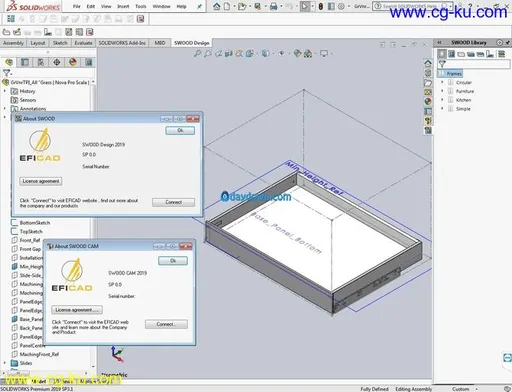This screenshot has width=512, height=392.
Task: Switch to the MBD tab
Action: coord(160,43)
